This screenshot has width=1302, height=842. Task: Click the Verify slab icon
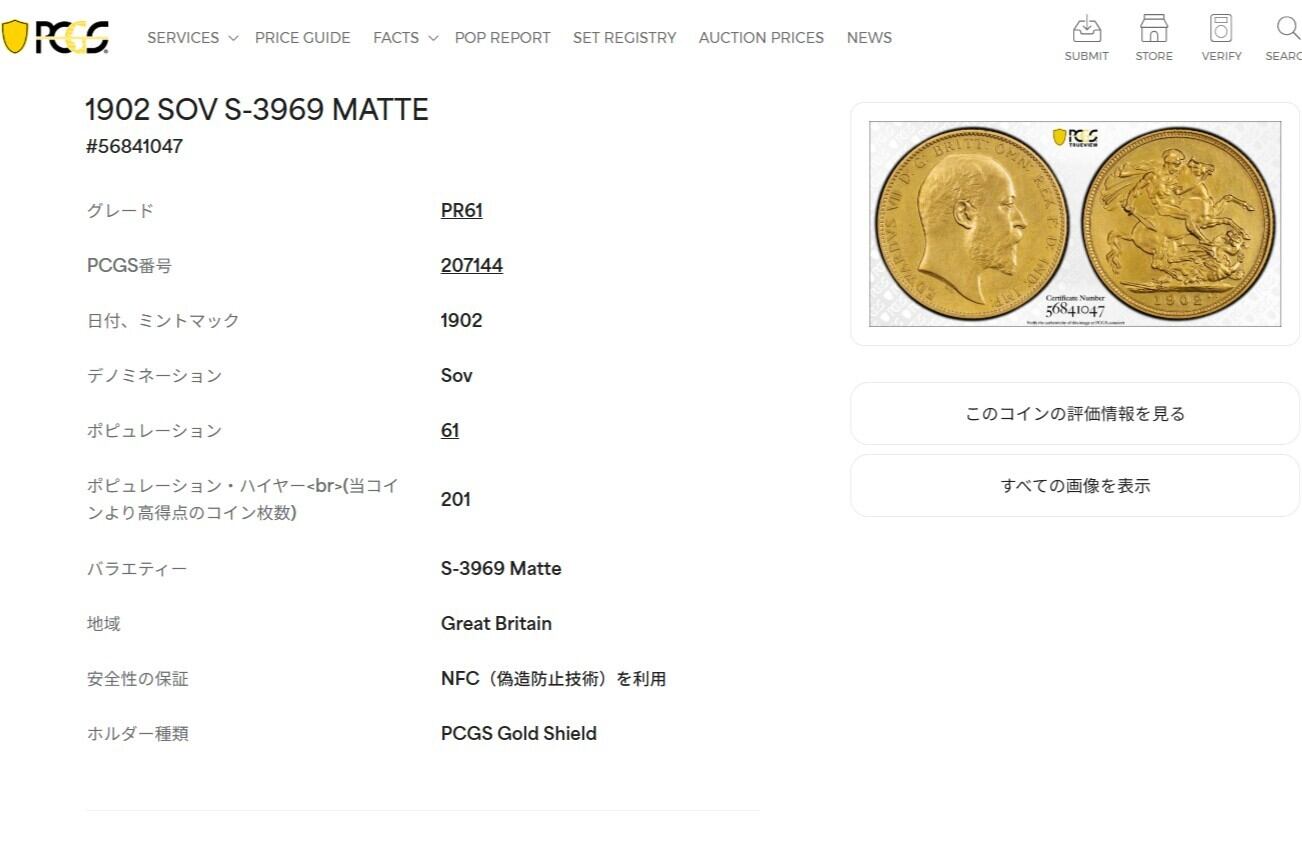coord(1221,28)
